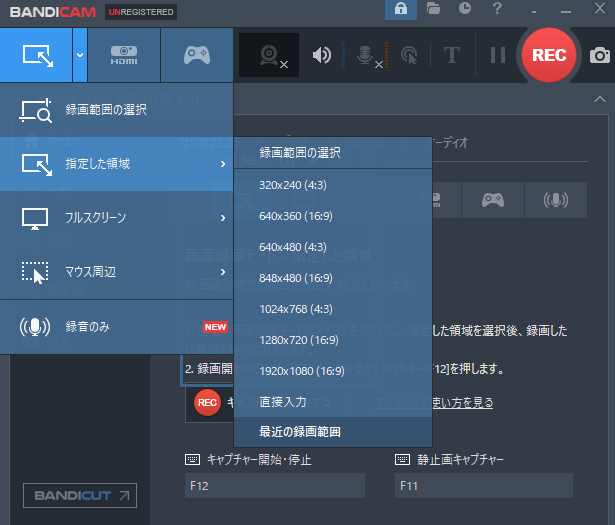Open 最近の録画範囲 recent areas

tap(333, 432)
